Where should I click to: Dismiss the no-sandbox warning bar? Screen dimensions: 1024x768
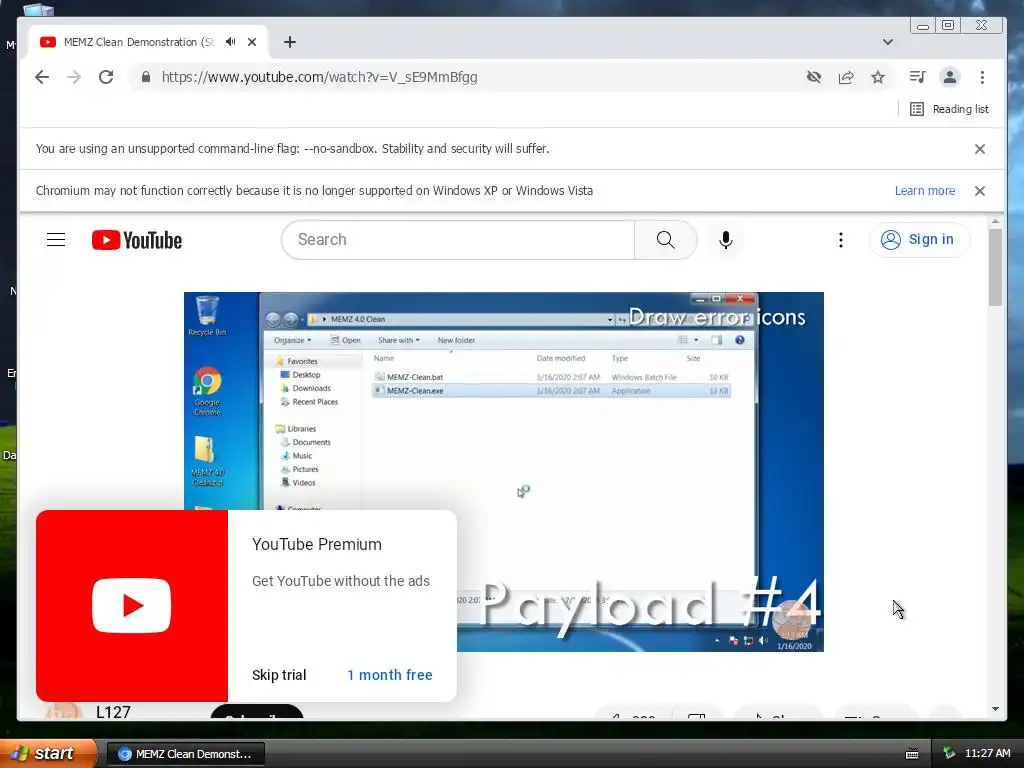click(x=980, y=149)
